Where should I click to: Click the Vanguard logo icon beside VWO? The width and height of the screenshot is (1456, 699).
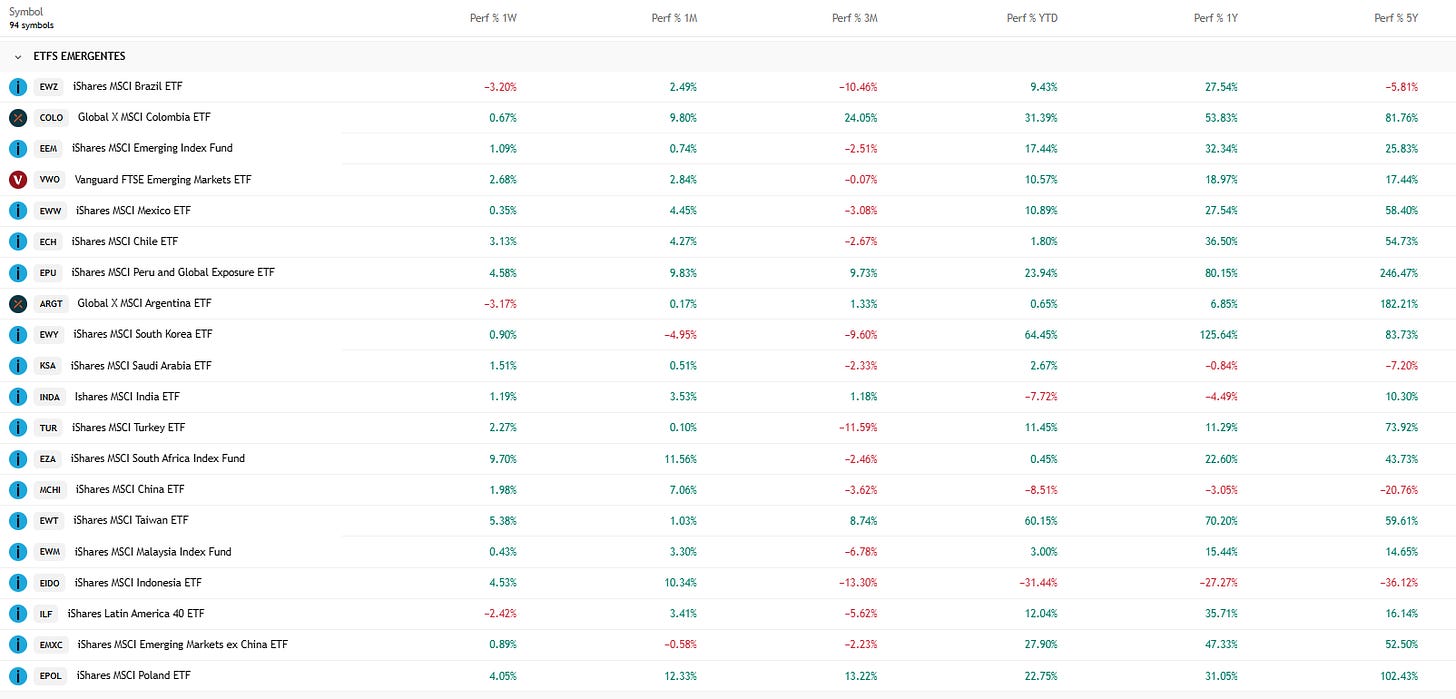[x=18, y=180]
